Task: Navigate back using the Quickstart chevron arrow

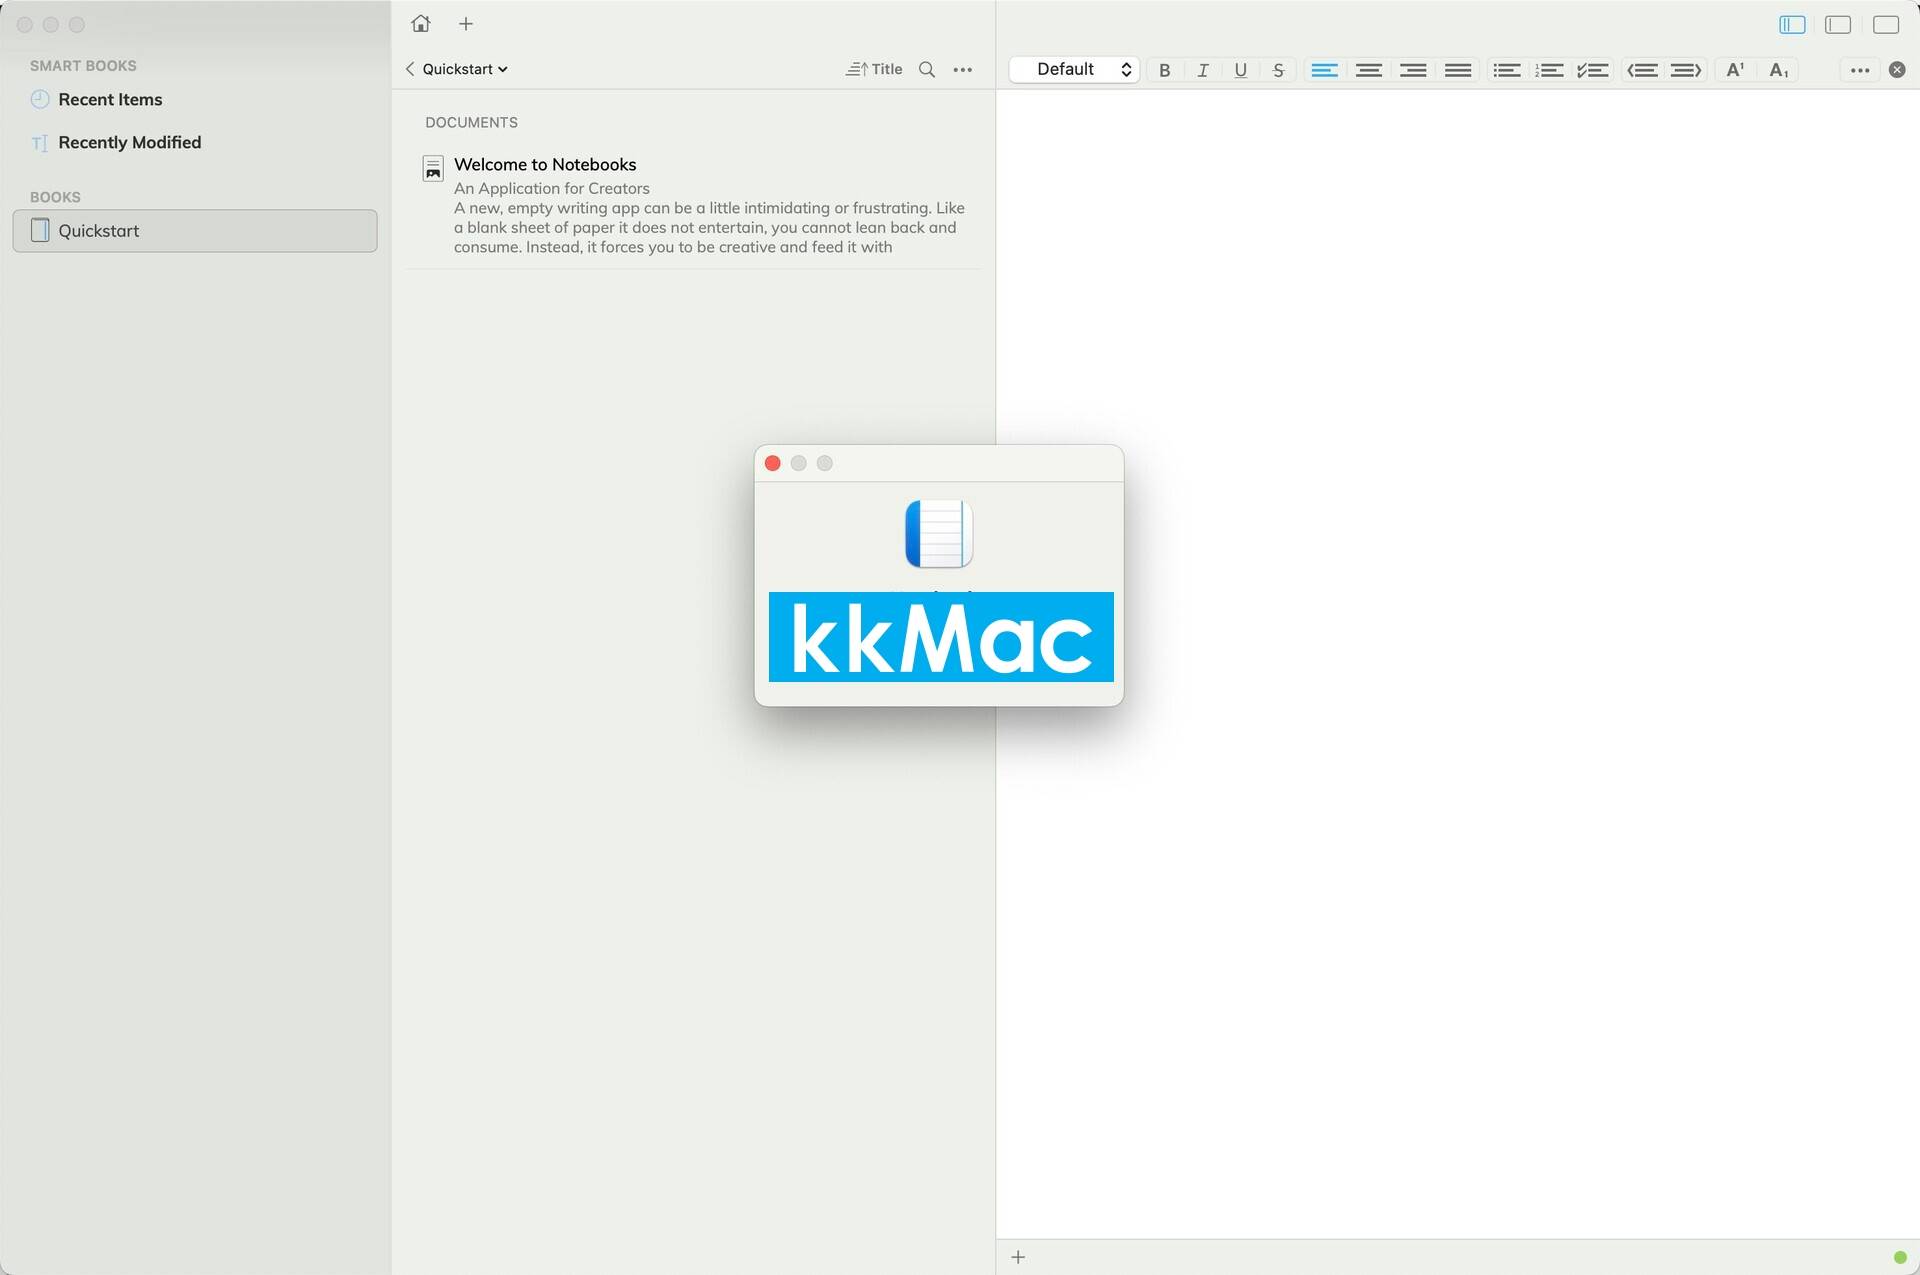Action: [410, 69]
